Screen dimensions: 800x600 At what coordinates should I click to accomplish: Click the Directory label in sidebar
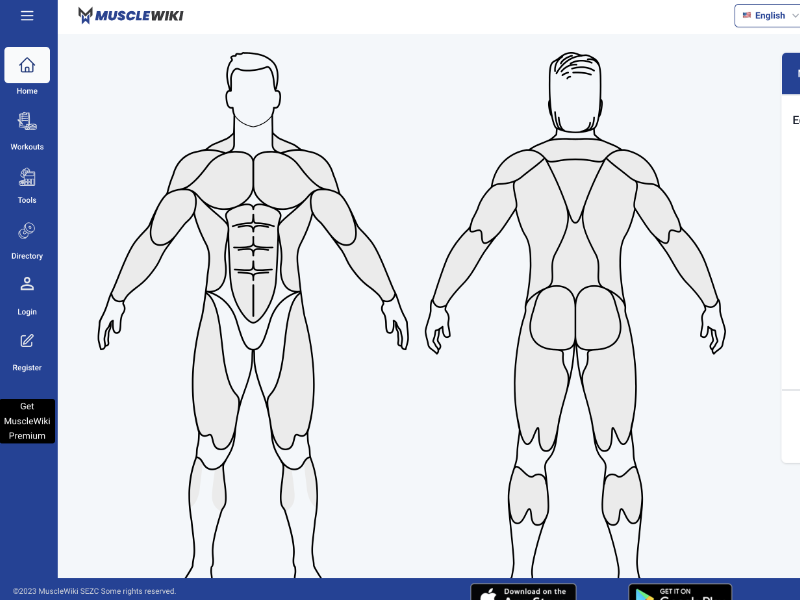27,256
